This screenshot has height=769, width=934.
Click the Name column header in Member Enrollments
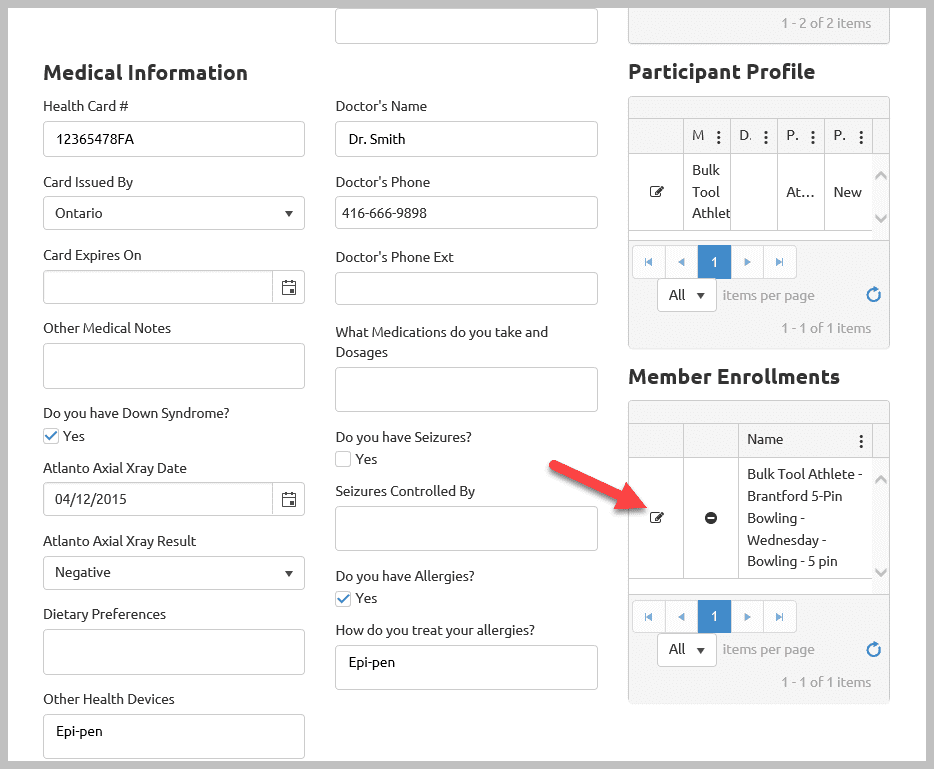pos(805,440)
